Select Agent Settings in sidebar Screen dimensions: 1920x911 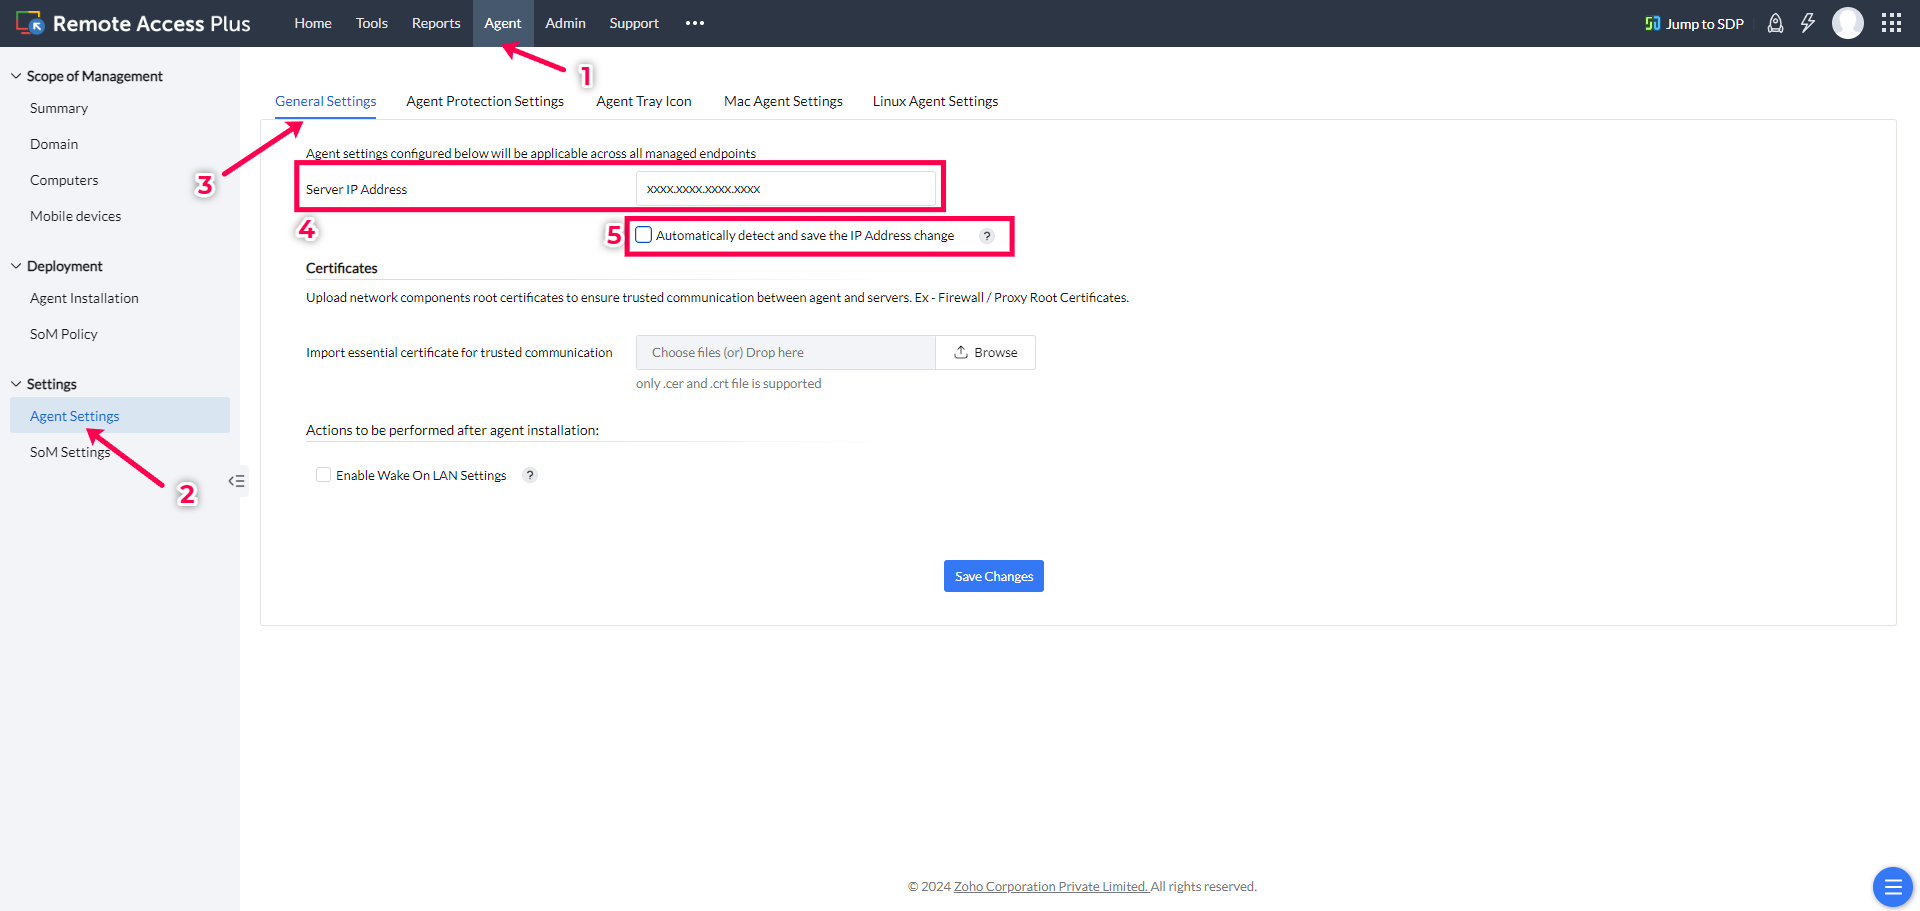tap(120, 415)
